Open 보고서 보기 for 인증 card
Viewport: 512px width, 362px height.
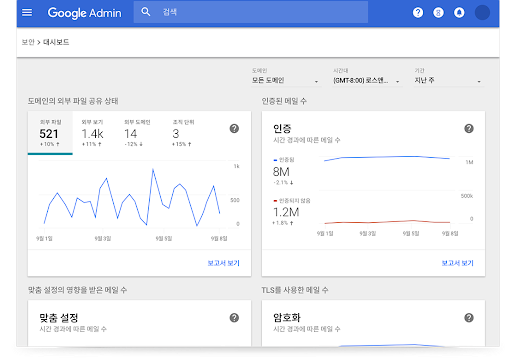point(458,263)
